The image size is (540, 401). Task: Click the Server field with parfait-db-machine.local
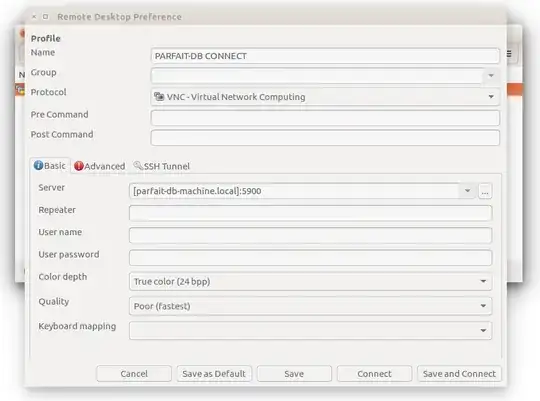(x=294, y=191)
